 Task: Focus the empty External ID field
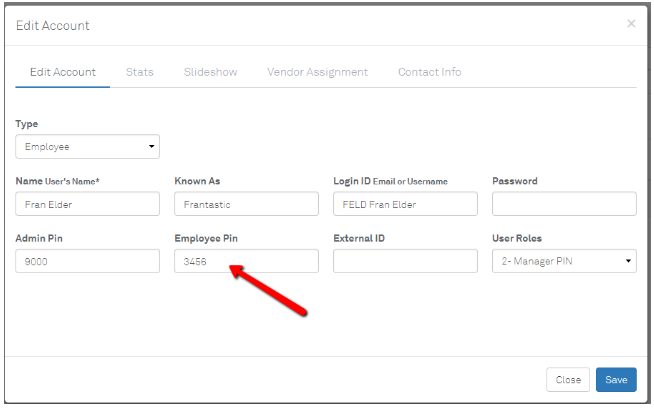point(405,261)
